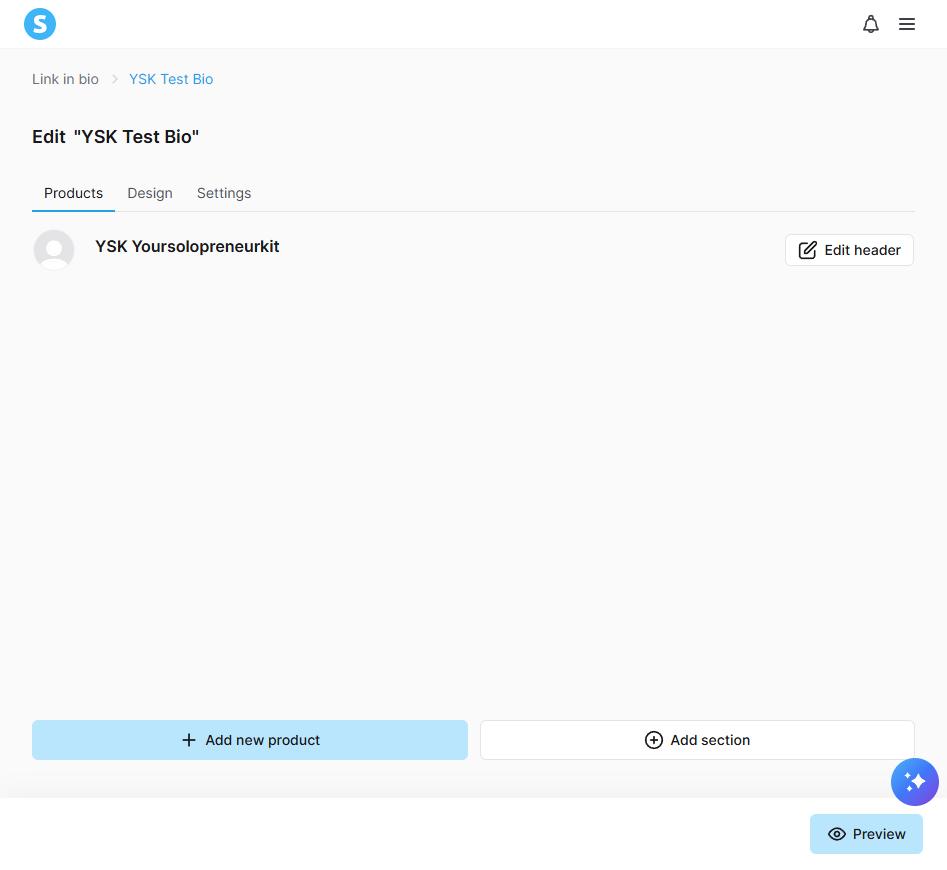Open the notifications bell
Screen dimensions: 947x870
point(870,24)
